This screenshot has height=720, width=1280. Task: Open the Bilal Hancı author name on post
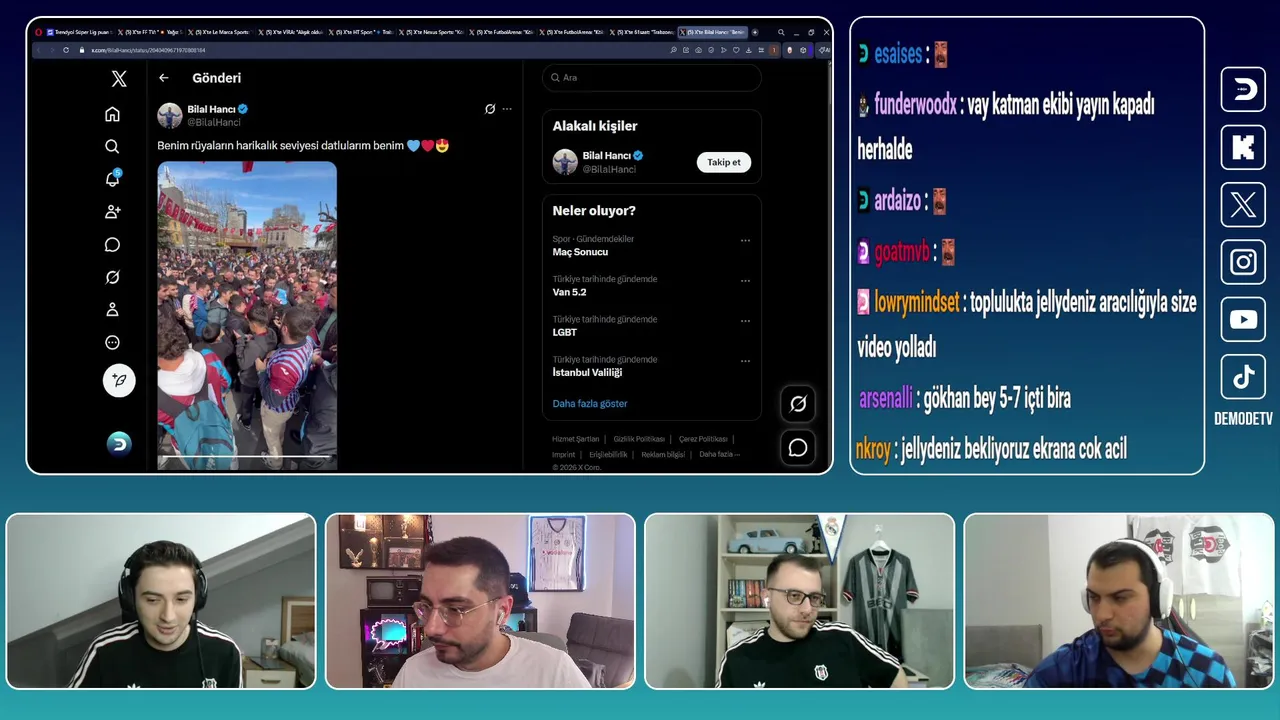click(211, 109)
